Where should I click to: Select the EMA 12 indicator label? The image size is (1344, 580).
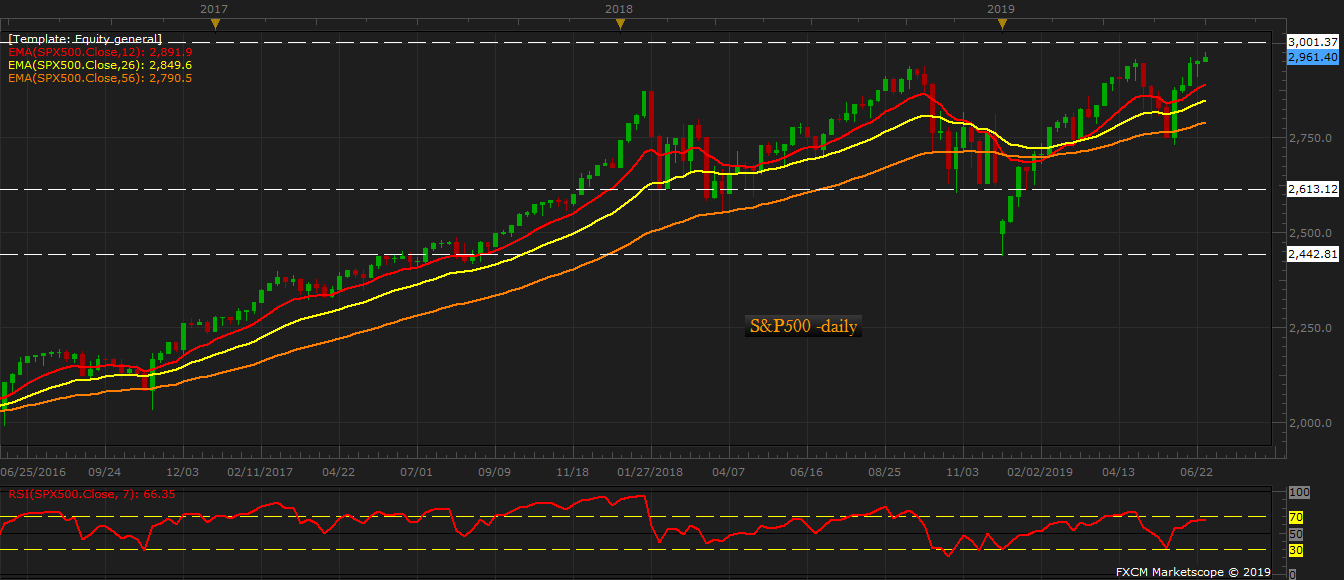coord(100,51)
